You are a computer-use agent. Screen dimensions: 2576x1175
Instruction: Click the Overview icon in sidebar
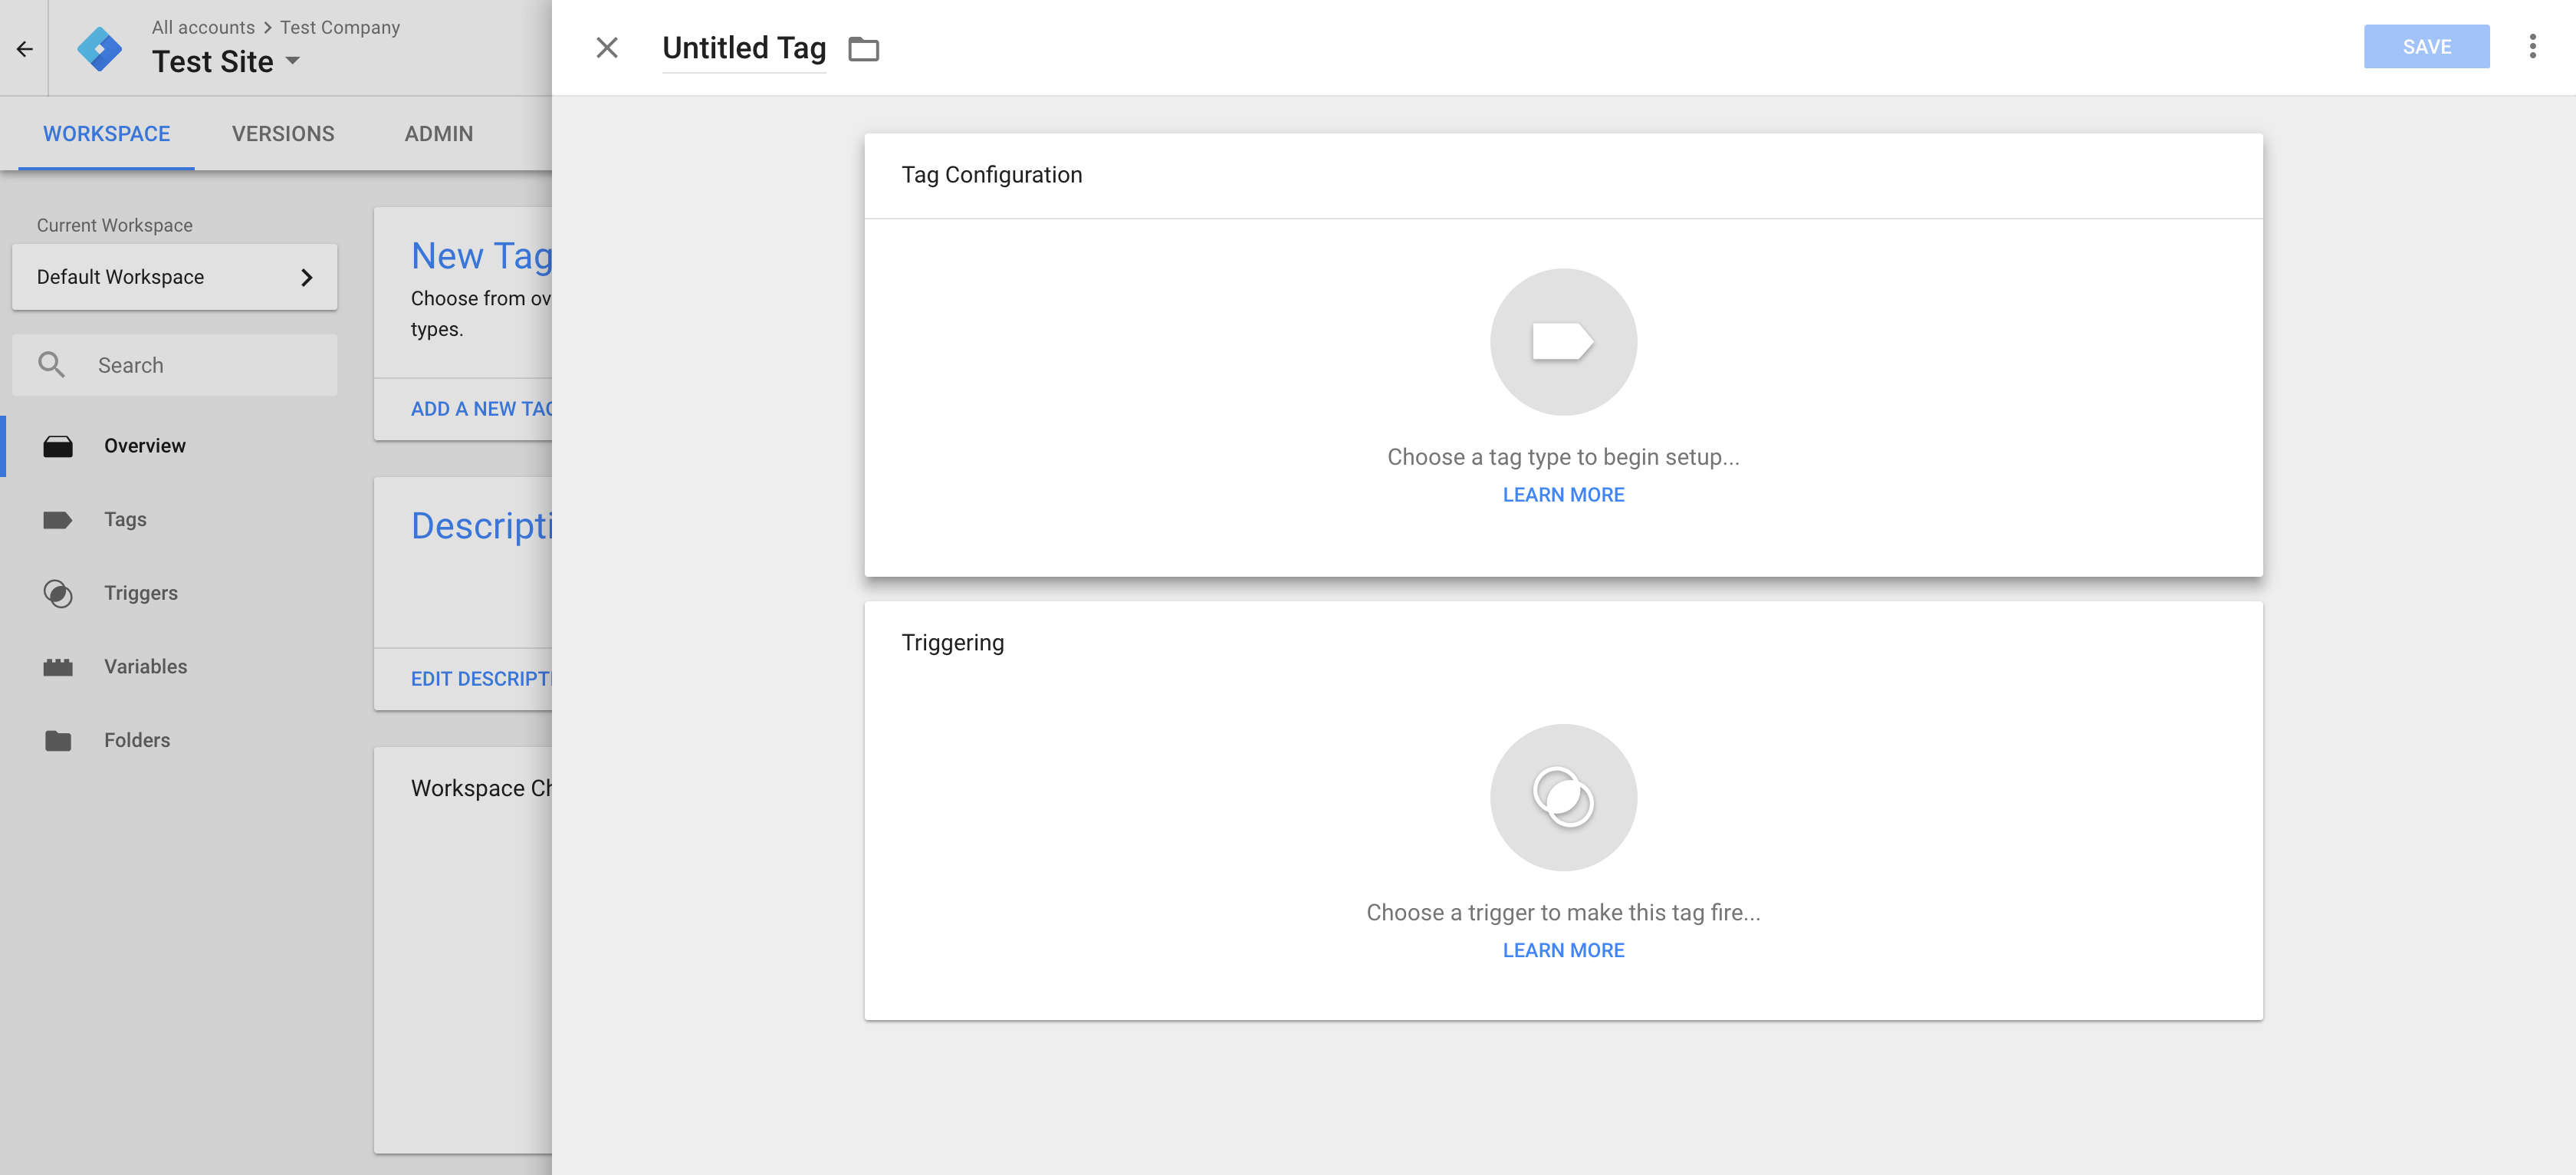[x=58, y=444]
